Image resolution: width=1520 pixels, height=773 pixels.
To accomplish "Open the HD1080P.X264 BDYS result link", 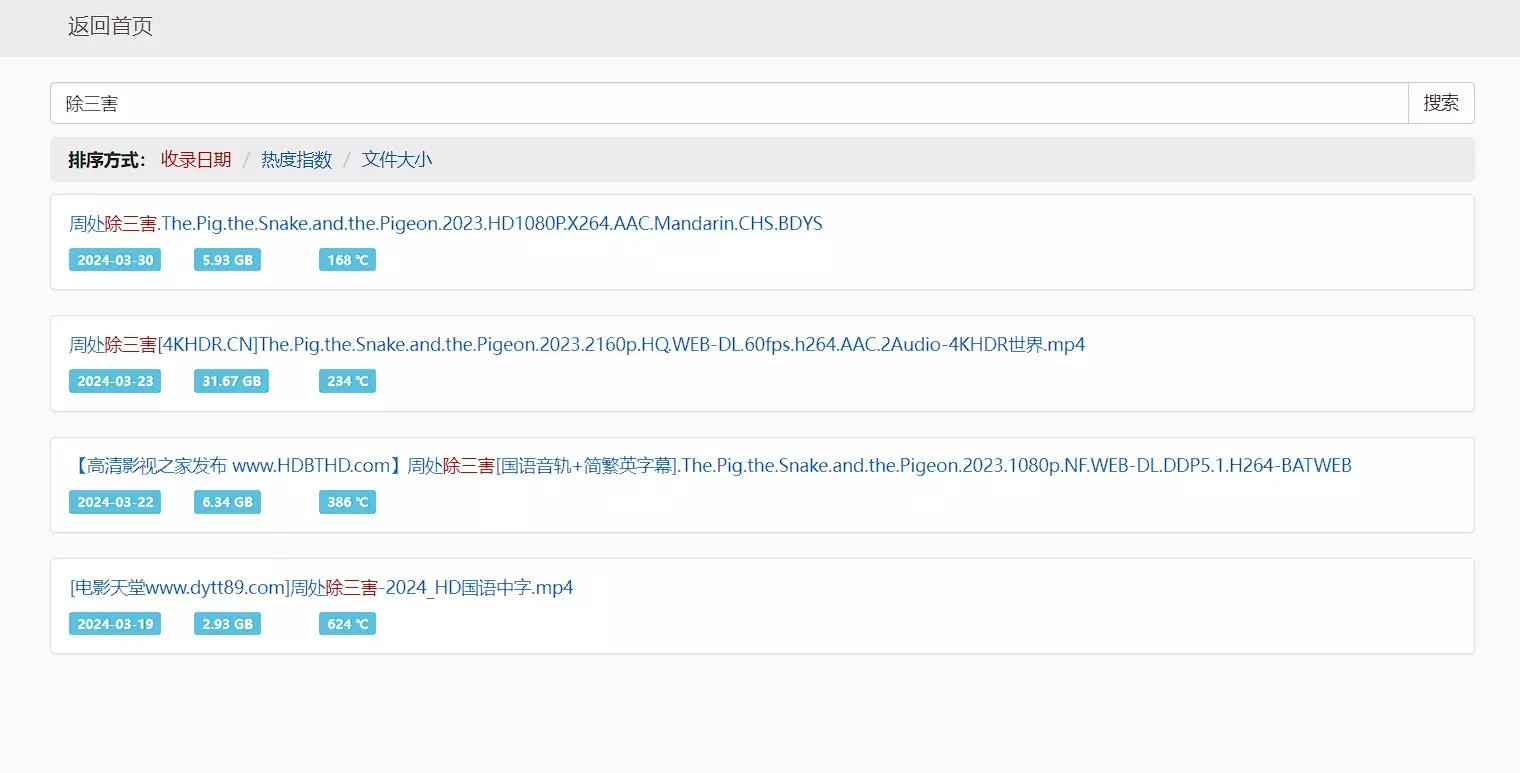I will (x=445, y=224).
